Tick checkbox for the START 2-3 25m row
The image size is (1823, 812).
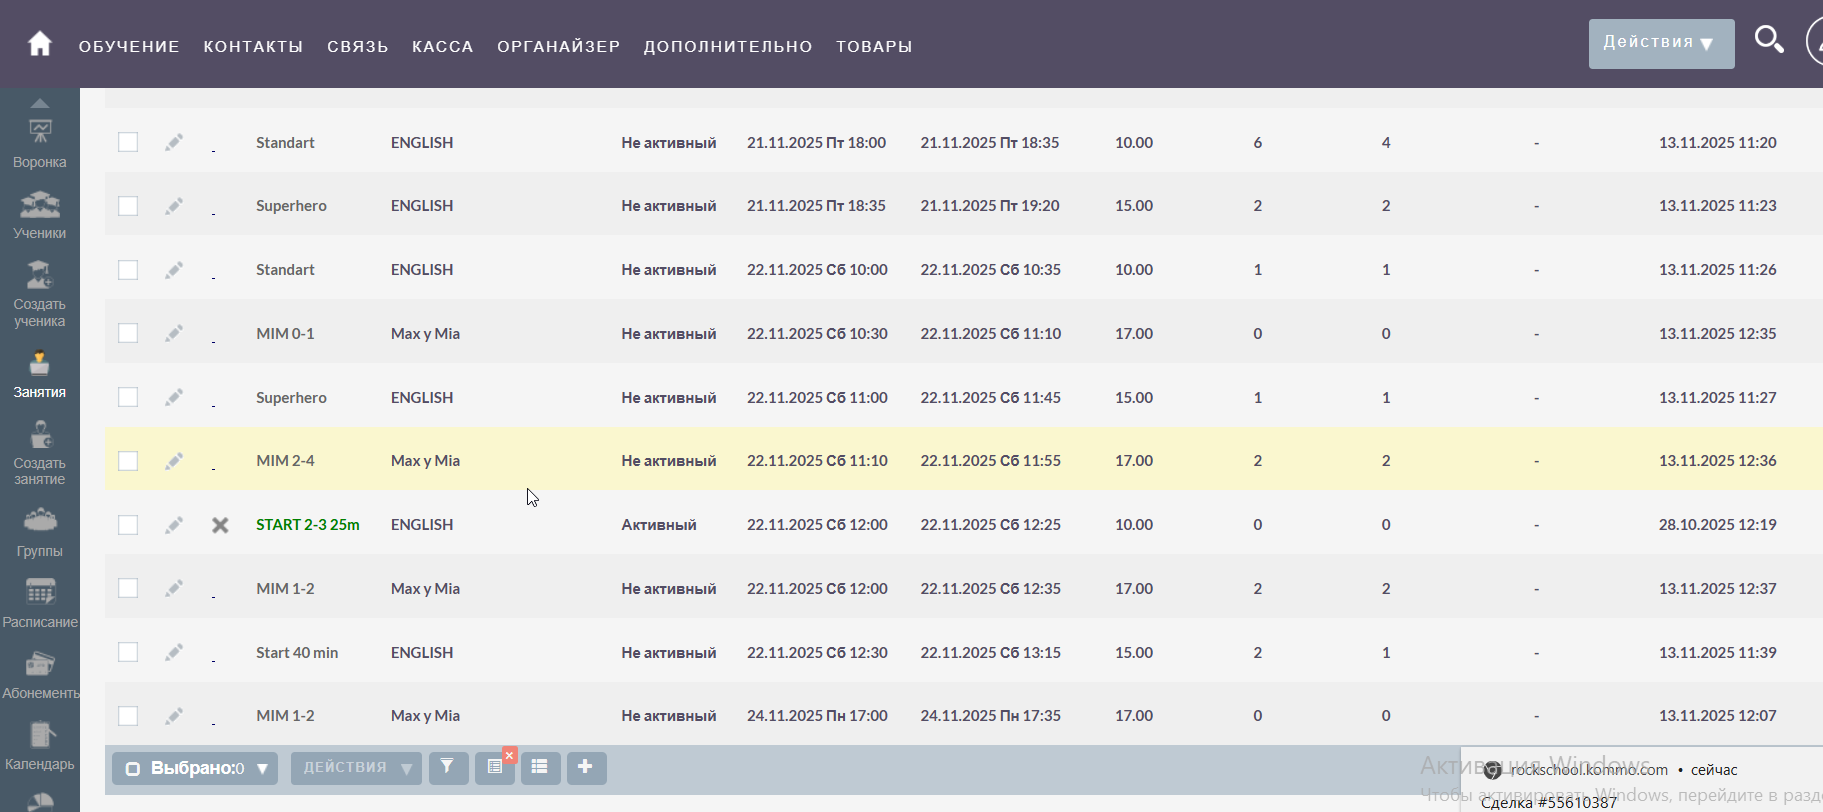(x=128, y=525)
